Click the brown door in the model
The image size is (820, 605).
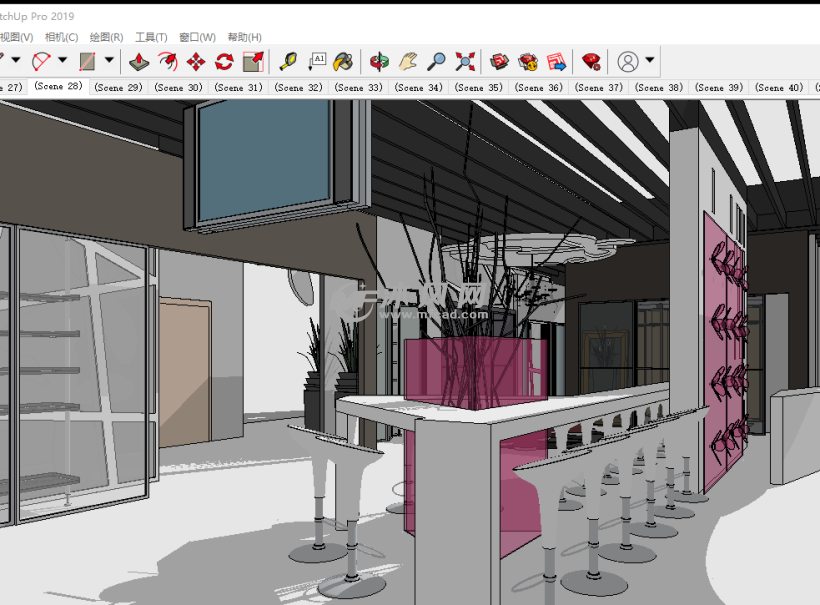pos(185,371)
